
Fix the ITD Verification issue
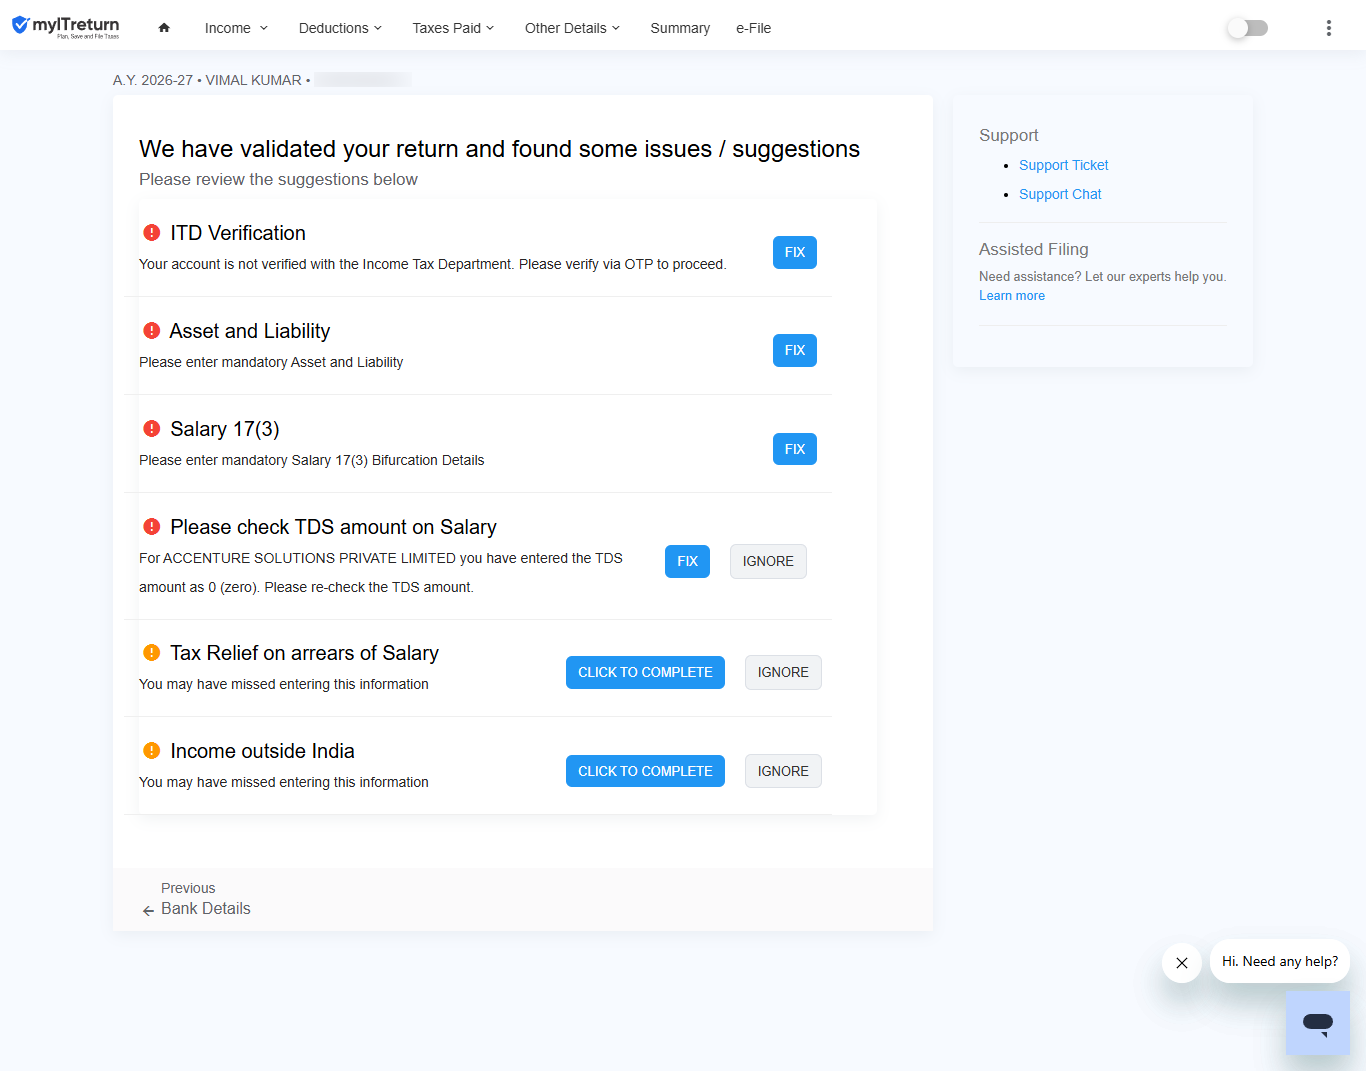tap(795, 252)
